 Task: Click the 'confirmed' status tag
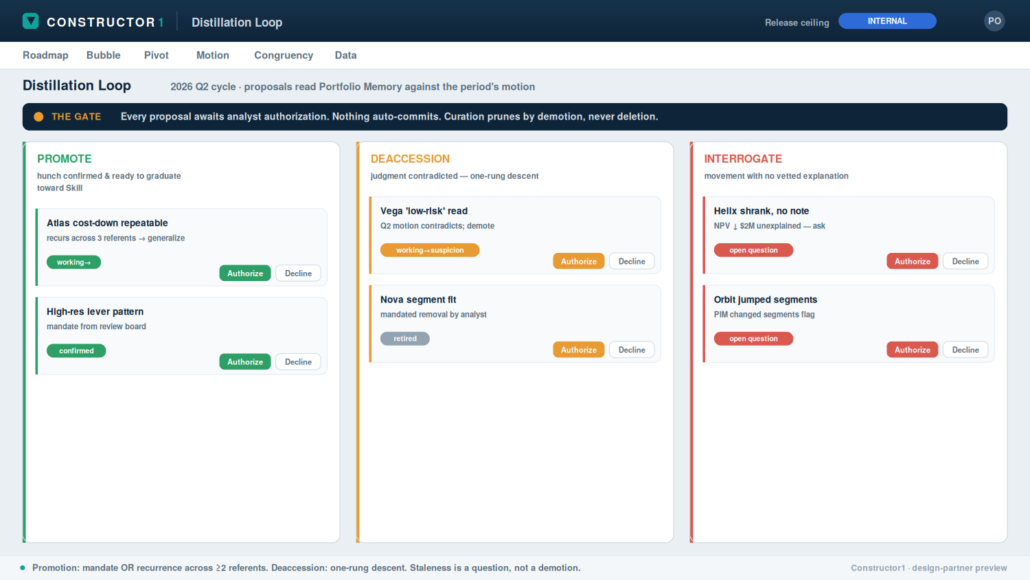pos(76,351)
